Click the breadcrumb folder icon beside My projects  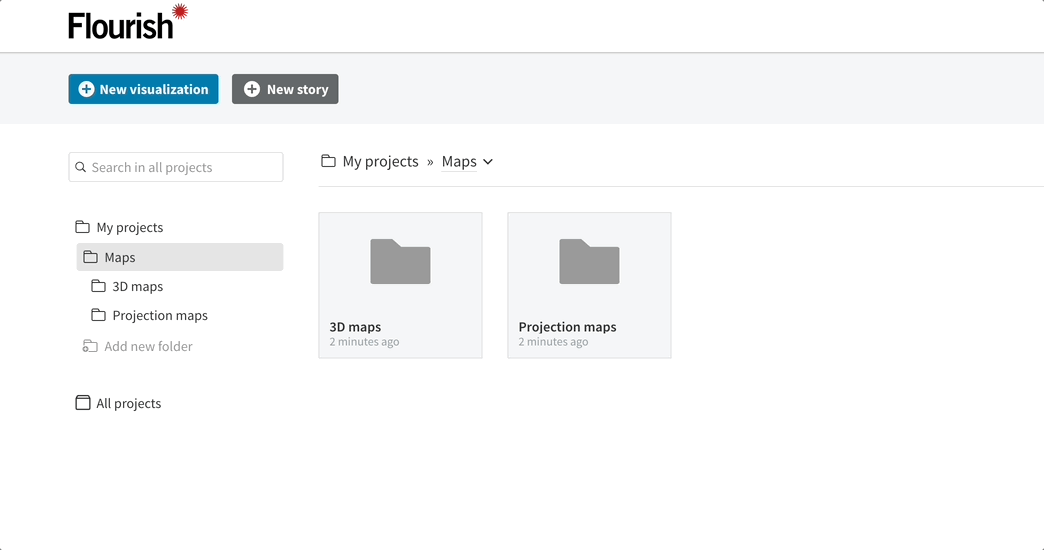coord(328,161)
